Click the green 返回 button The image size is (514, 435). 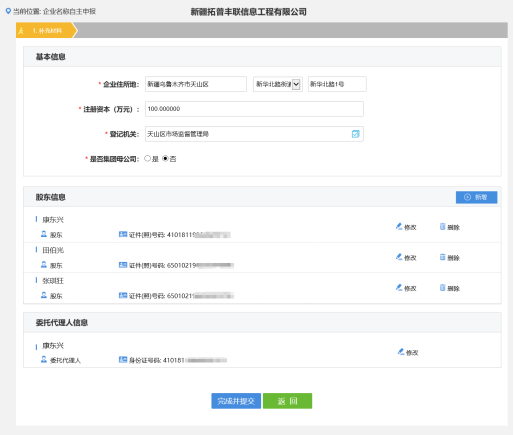[287, 401]
